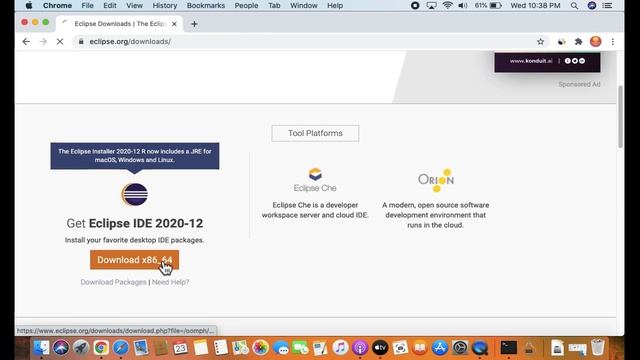
Task: Bookmark this page with the star icon
Action: (540, 42)
